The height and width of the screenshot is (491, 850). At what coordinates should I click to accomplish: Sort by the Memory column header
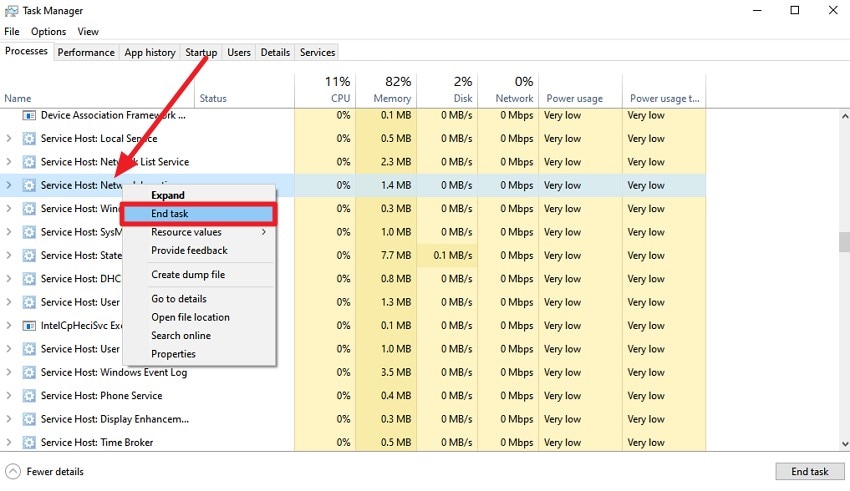pyautogui.click(x=386, y=90)
